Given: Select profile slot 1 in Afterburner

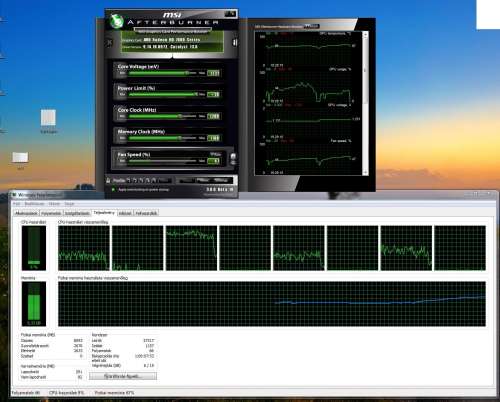Looking at the screenshot, I should click(x=129, y=181).
